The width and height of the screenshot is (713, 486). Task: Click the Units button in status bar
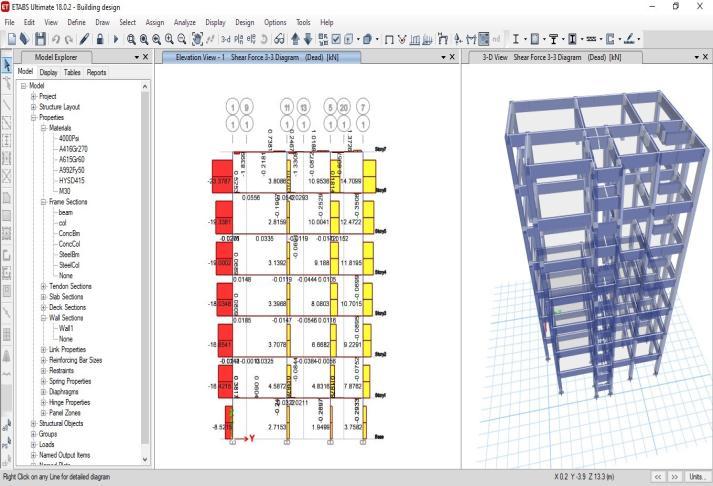(x=698, y=476)
